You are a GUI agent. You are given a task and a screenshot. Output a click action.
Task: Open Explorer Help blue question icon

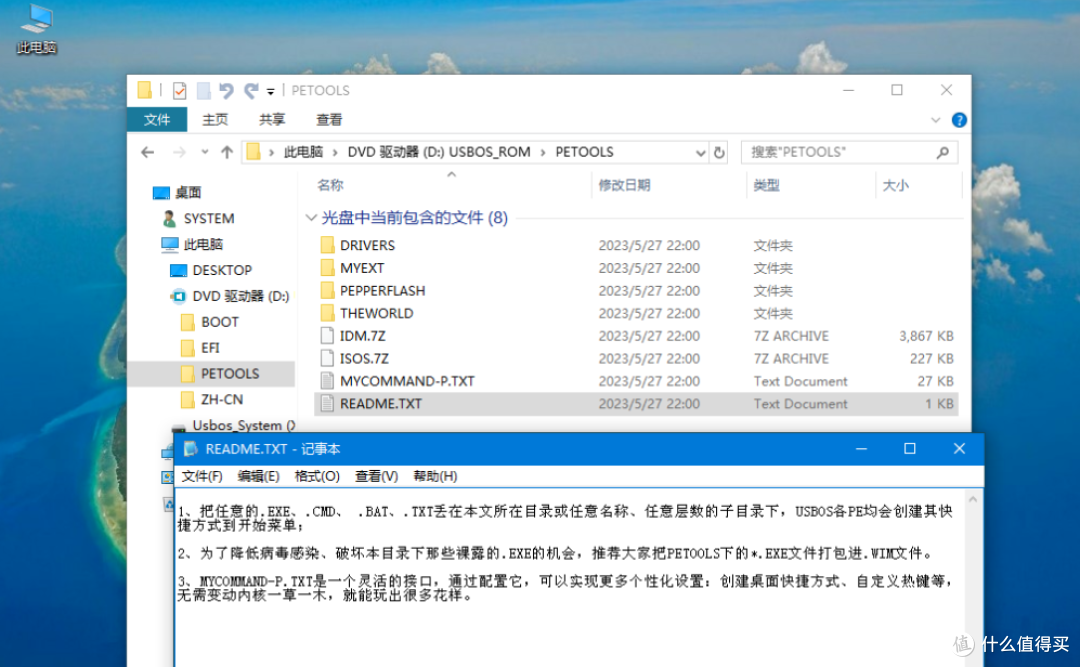tap(959, 120)
